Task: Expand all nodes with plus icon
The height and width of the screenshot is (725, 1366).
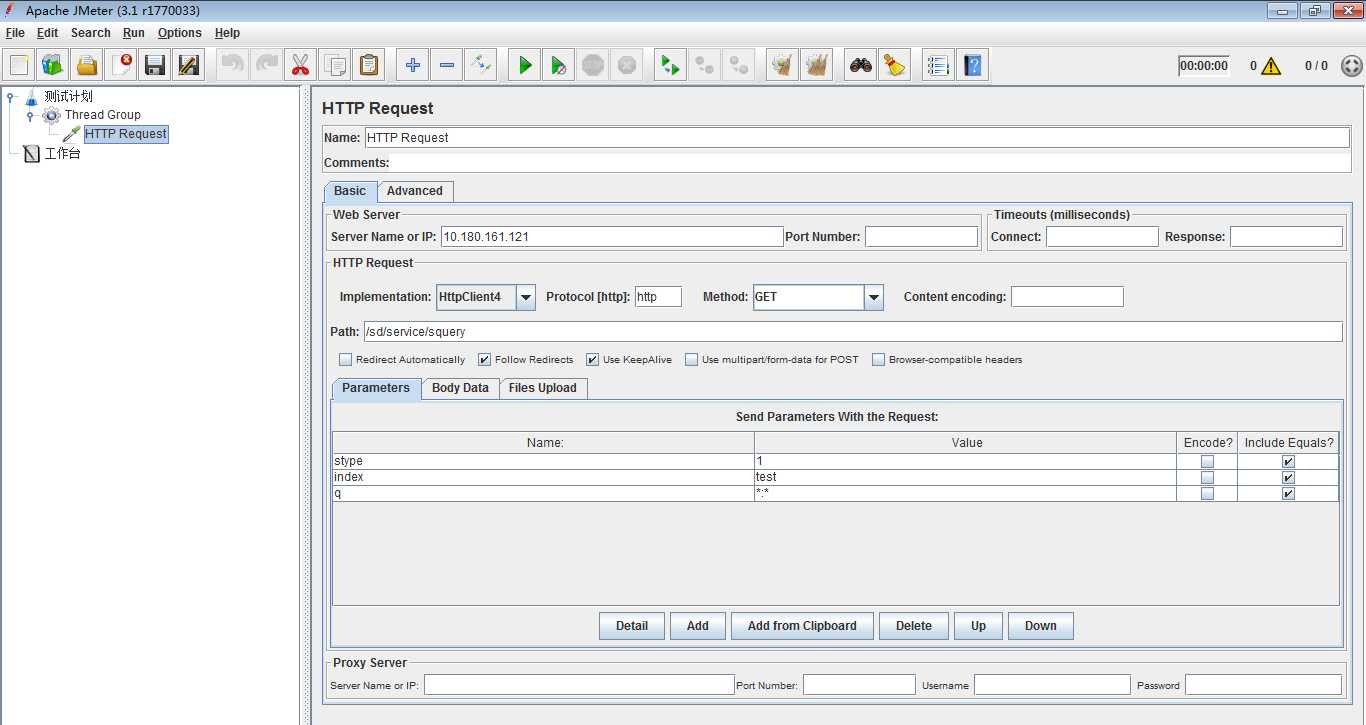Action: pyautogui.click(x=413, y=66)
